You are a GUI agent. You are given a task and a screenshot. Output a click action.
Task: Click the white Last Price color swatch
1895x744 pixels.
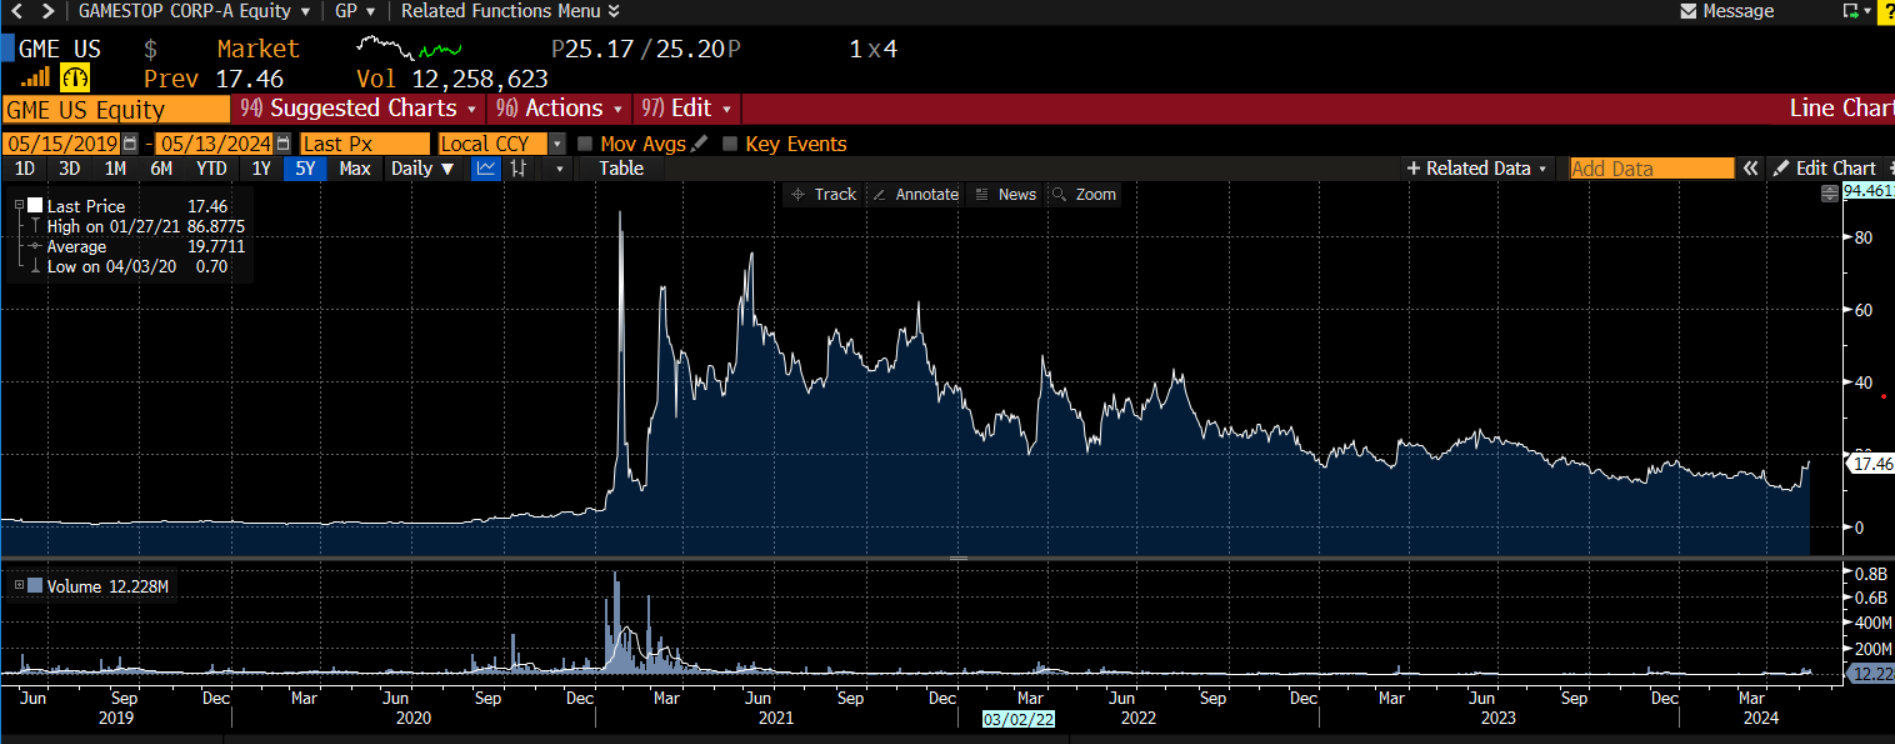pos(35,205)
